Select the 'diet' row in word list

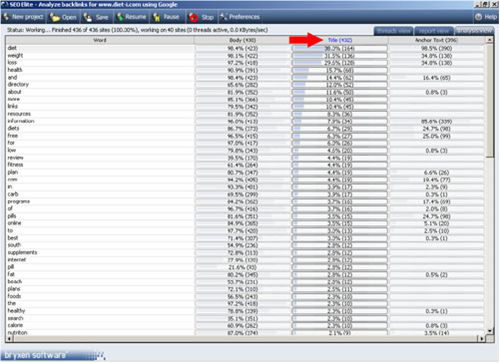click(x=100, y=48)
